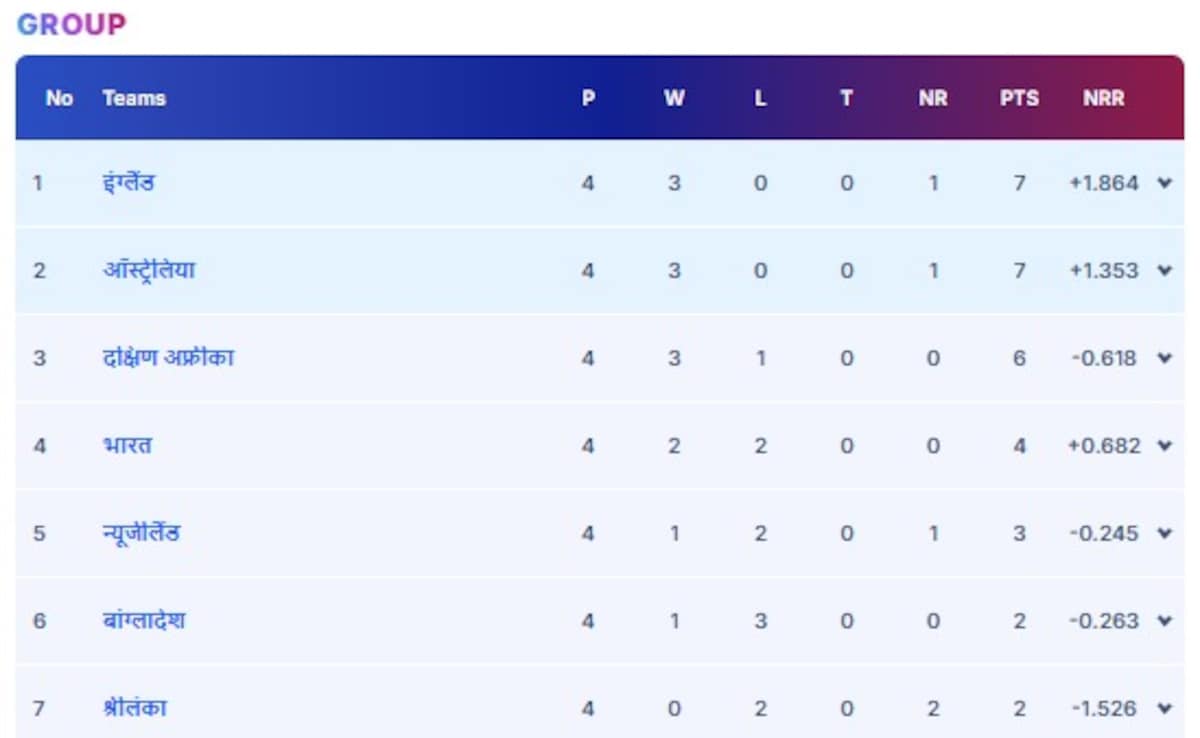
Task: Expand the न्यूजीलैंड row chevron
Action: 1164,533
